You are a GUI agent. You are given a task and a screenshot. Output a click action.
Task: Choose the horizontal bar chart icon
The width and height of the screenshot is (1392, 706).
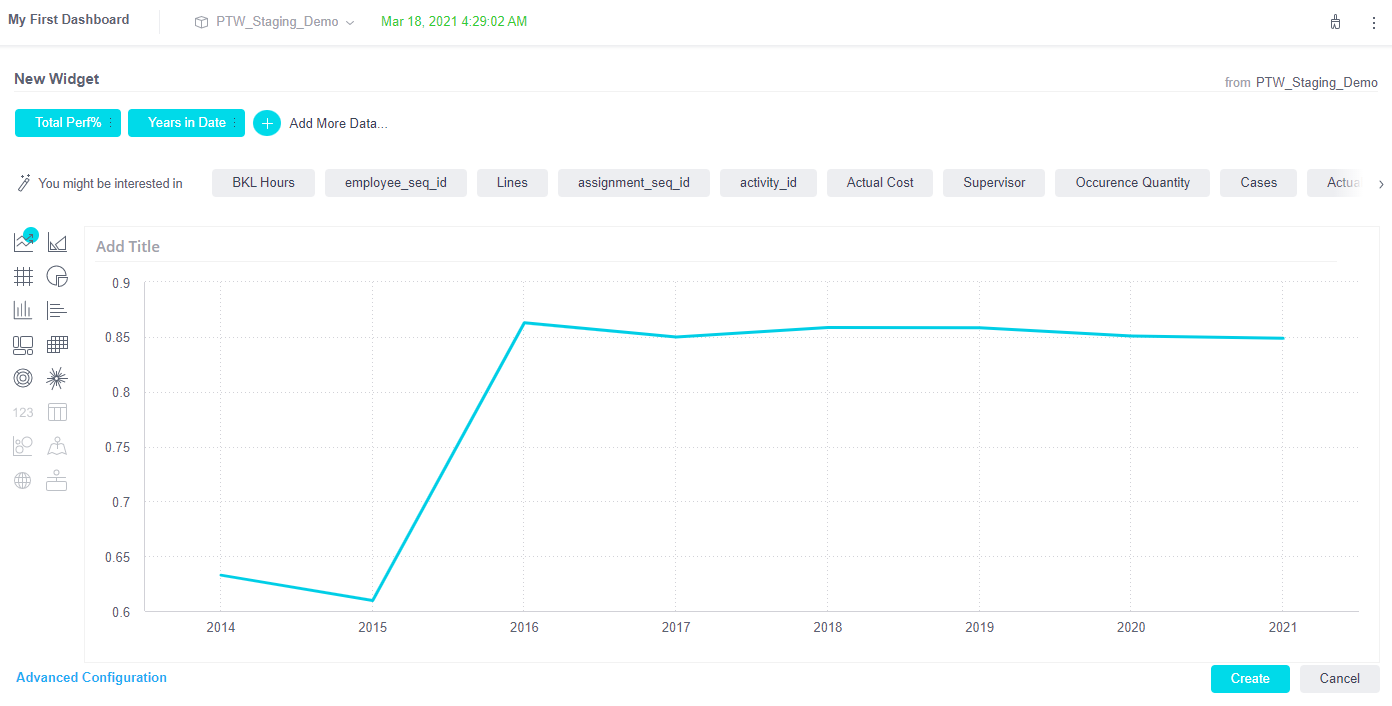(x=57, y=310)
